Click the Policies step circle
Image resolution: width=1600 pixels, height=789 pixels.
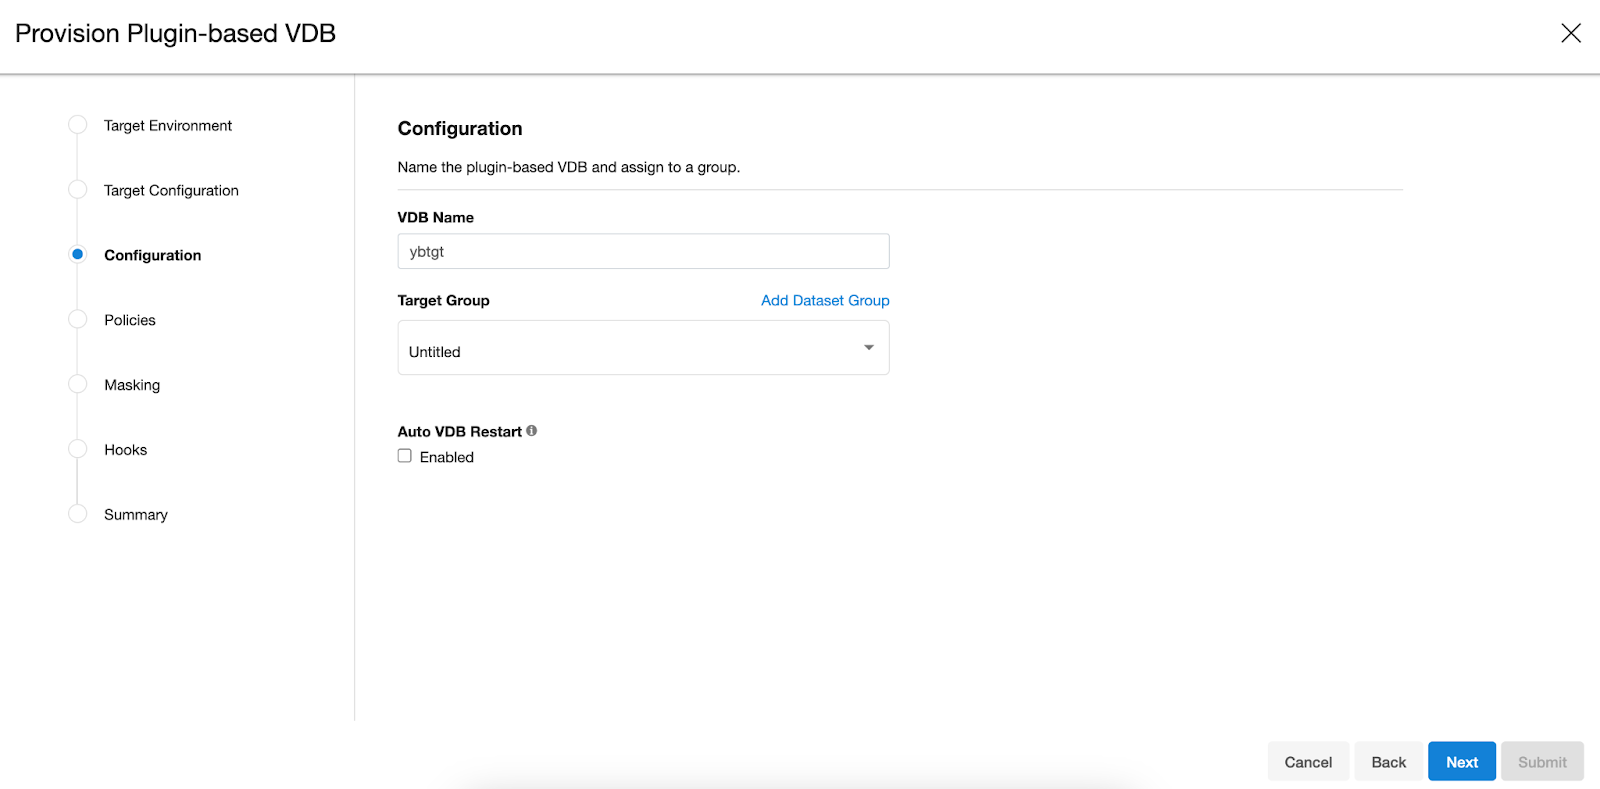77,320
